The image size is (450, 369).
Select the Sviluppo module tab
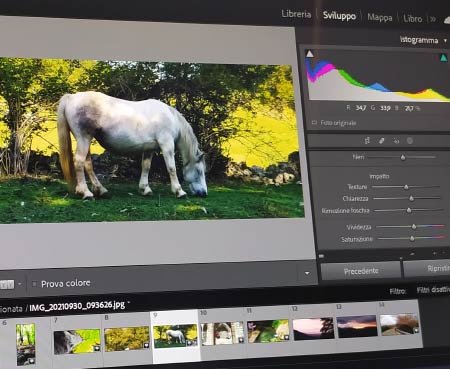(339, 16)
